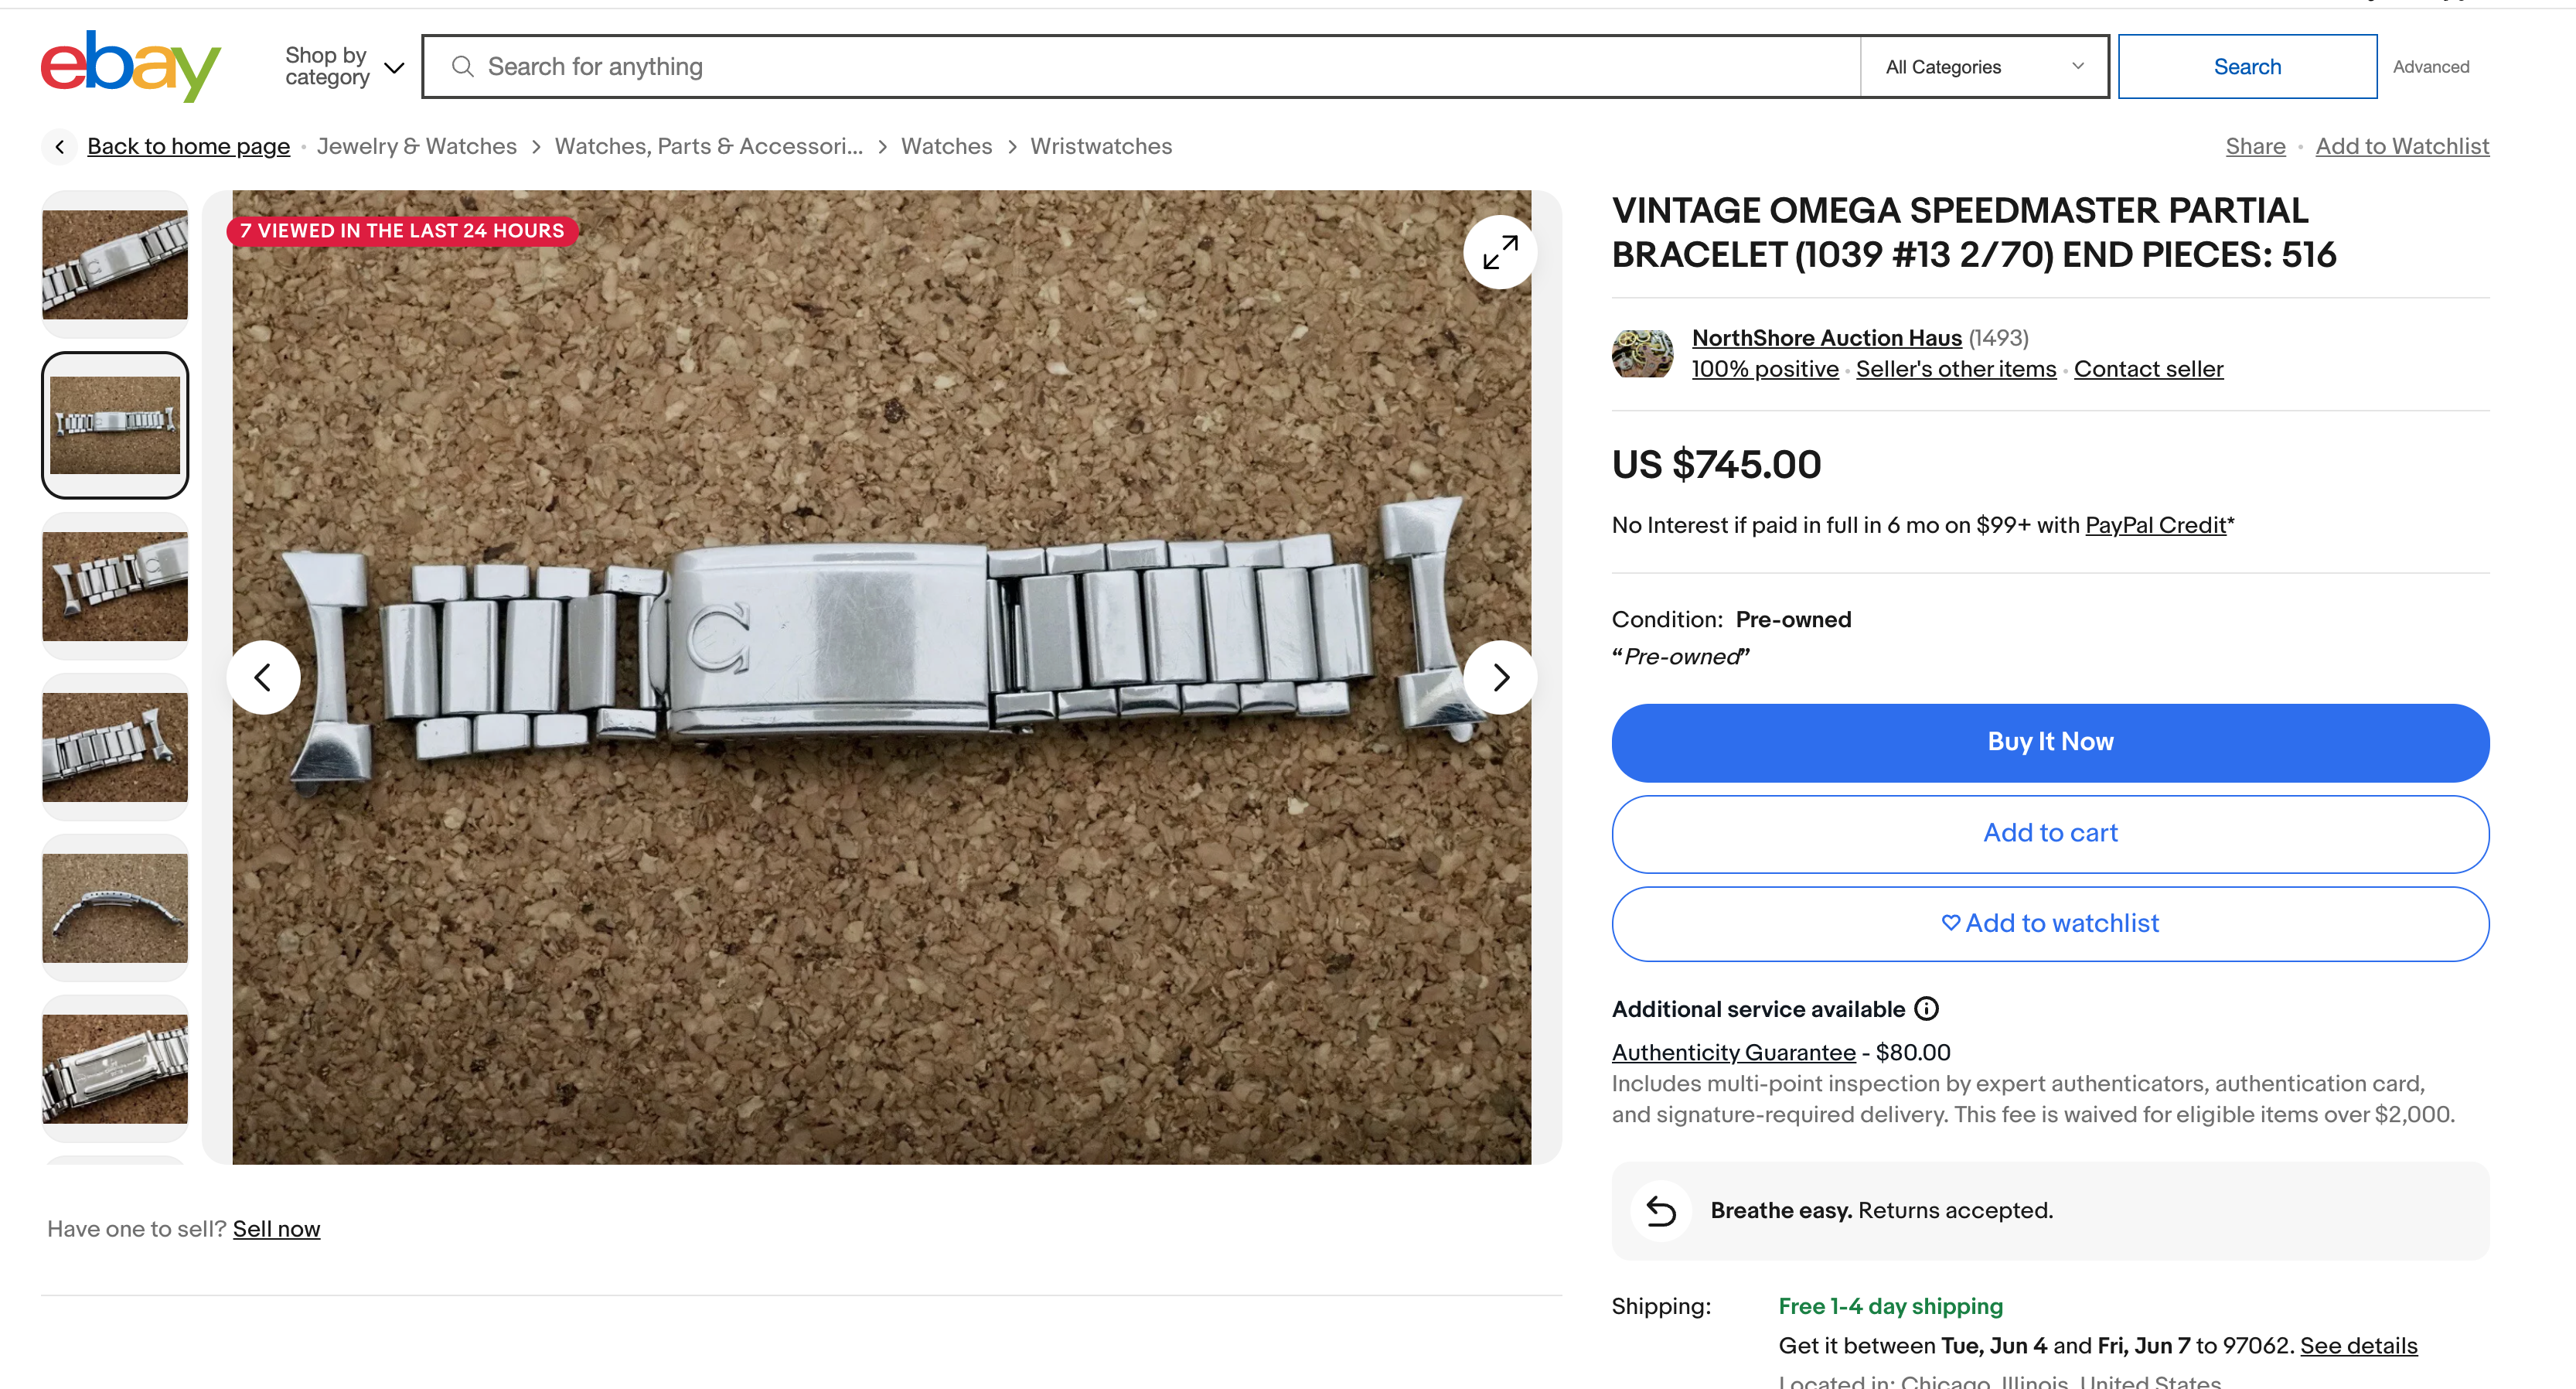Click the eBay logo
This screenshot has height=1389, width=2576.
point(130,66)
